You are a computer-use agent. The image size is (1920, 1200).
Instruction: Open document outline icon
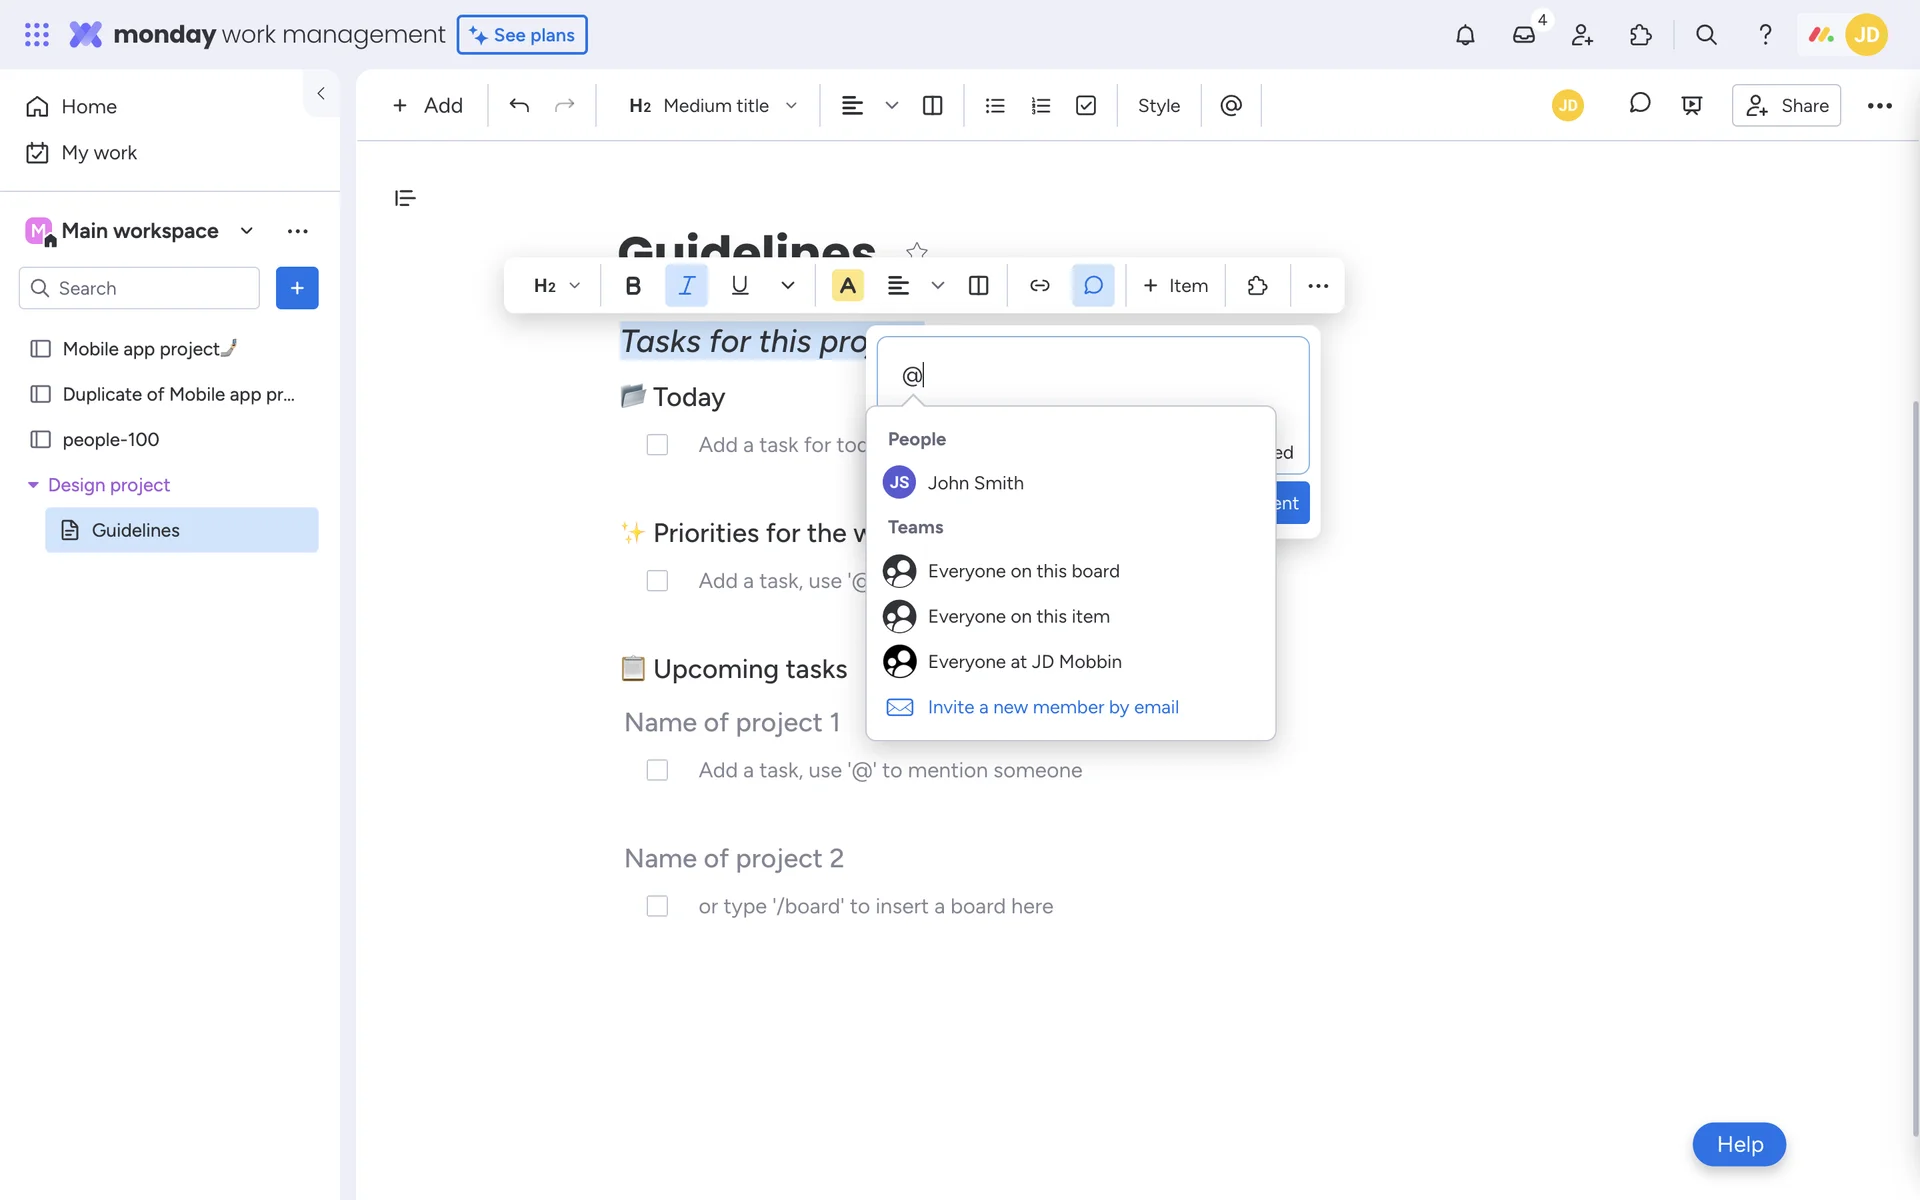click(x=405, y=198)
